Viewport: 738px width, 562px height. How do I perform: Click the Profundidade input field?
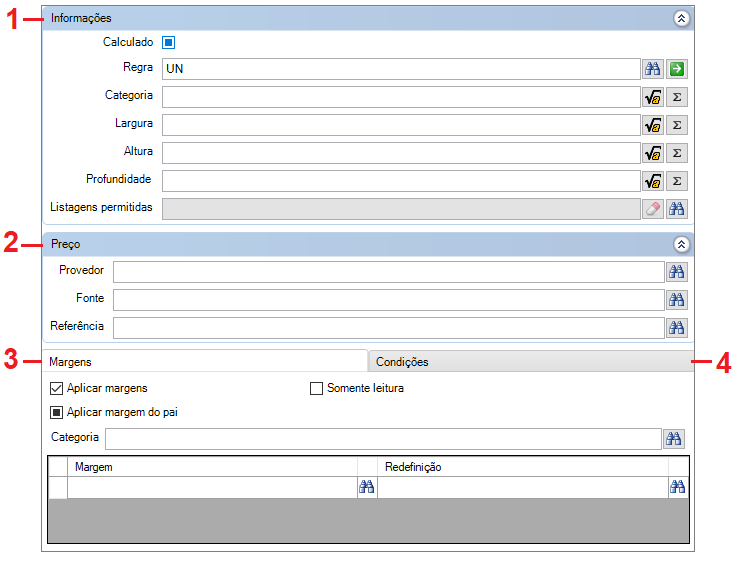click(401, 181)
